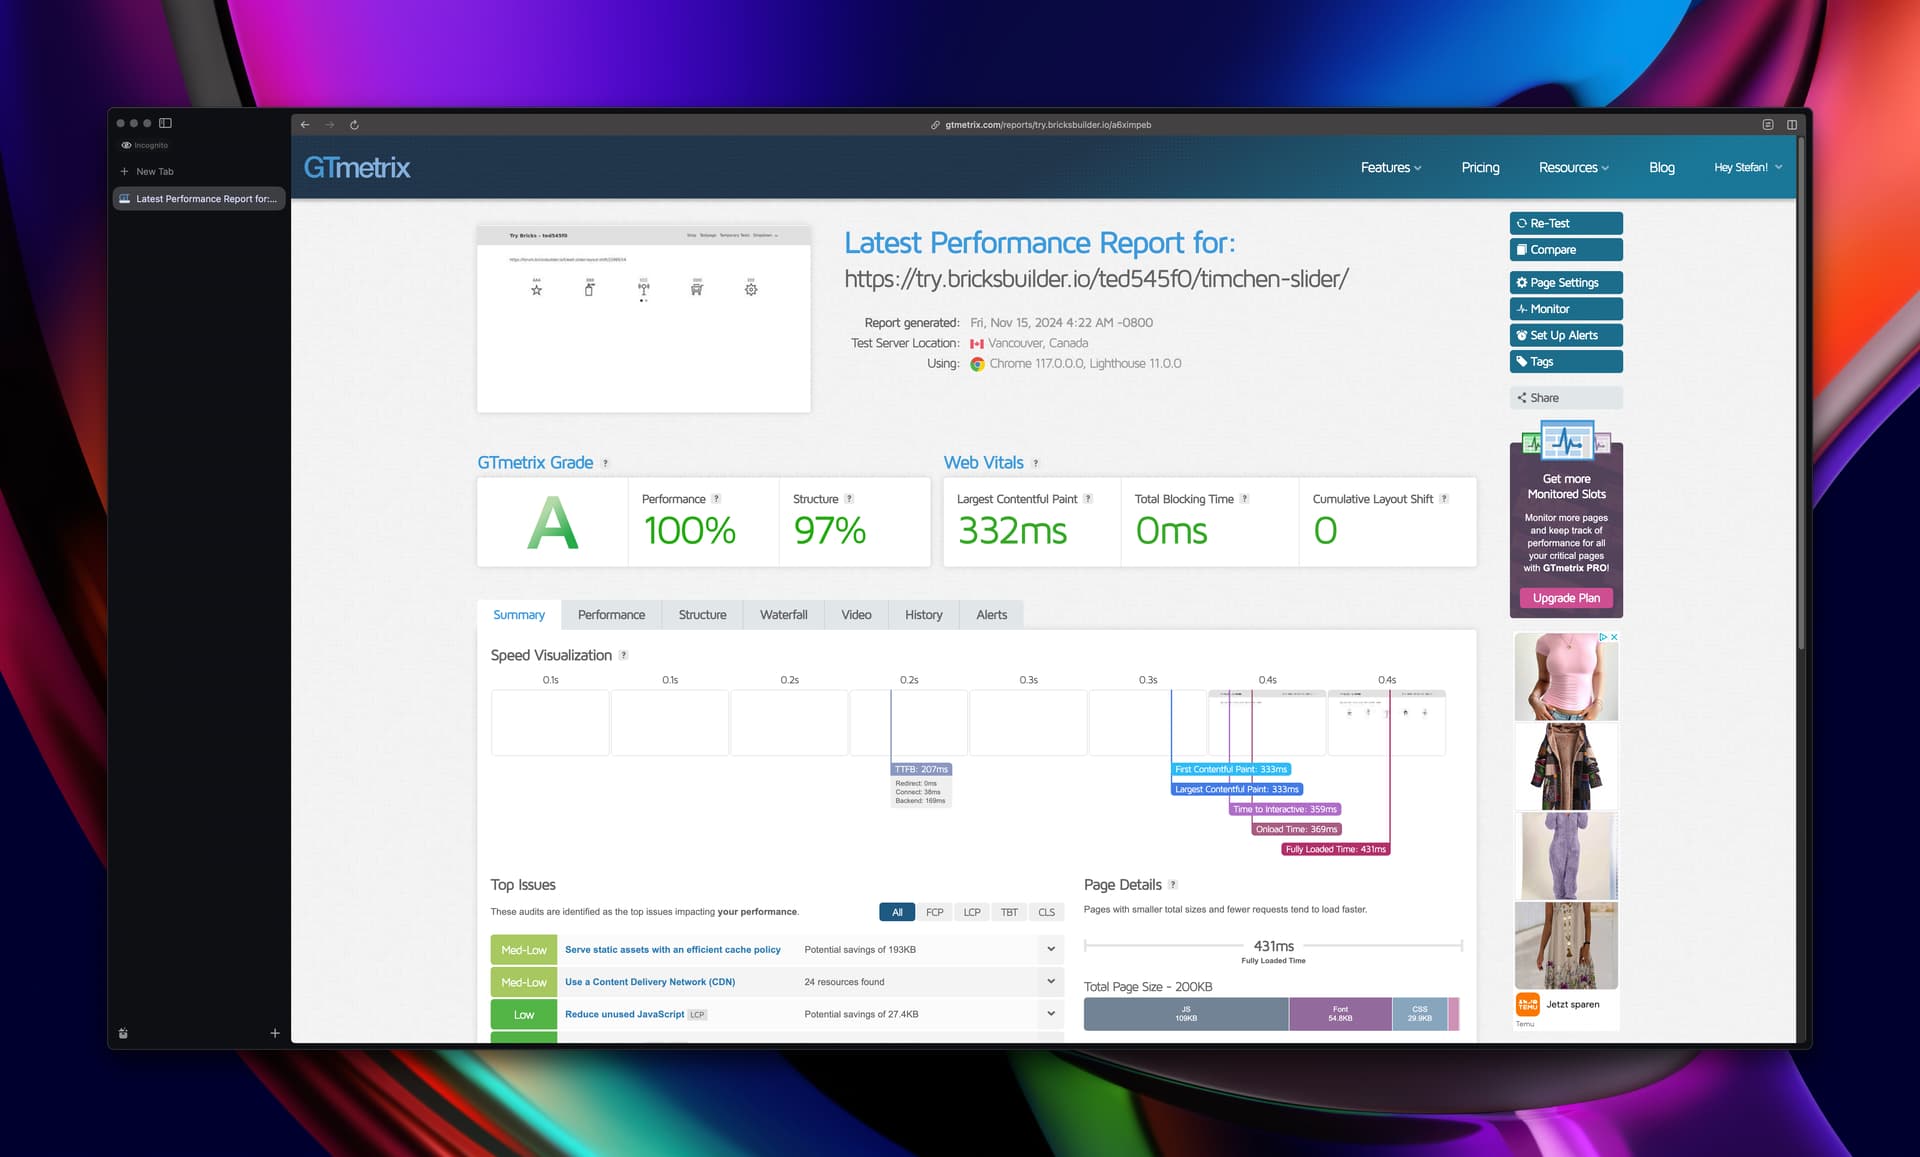Open the Hey Stefan account dropdown
This screenshot has width=1920, height=1157.
click(x=1747, y=167)
